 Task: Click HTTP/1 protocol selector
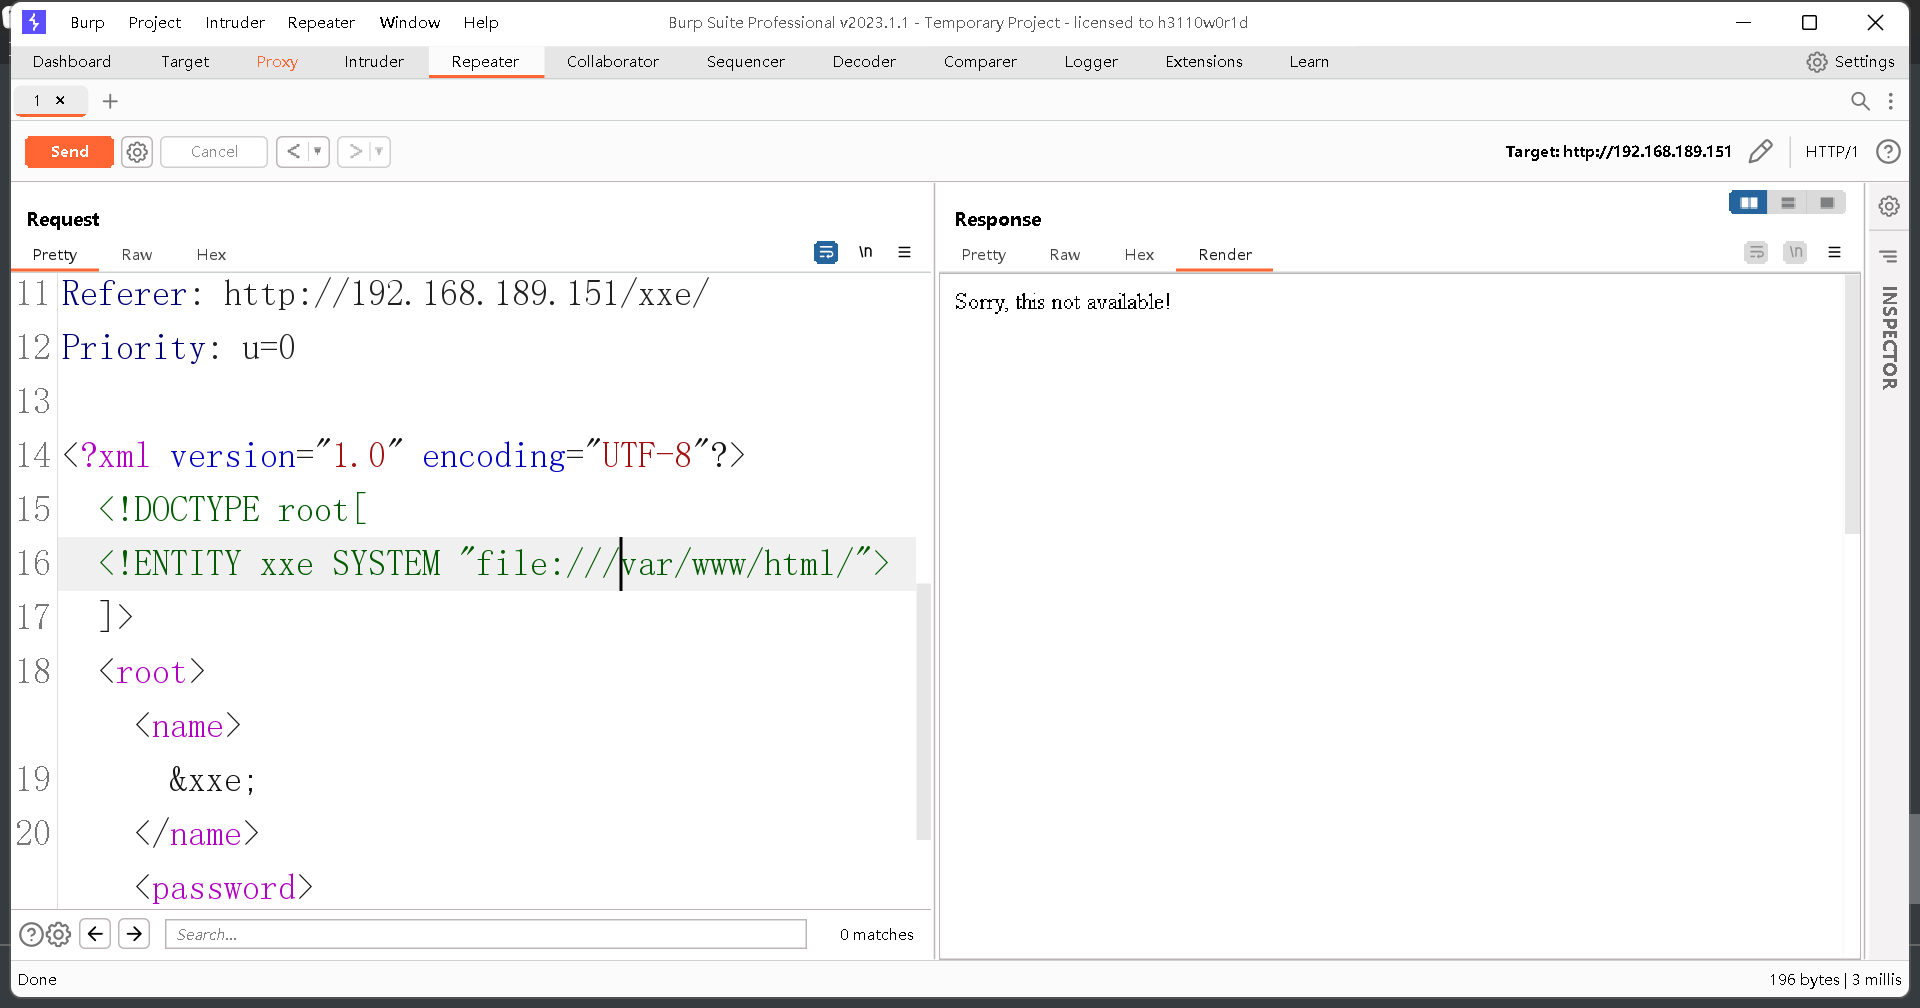[1831, 152]
